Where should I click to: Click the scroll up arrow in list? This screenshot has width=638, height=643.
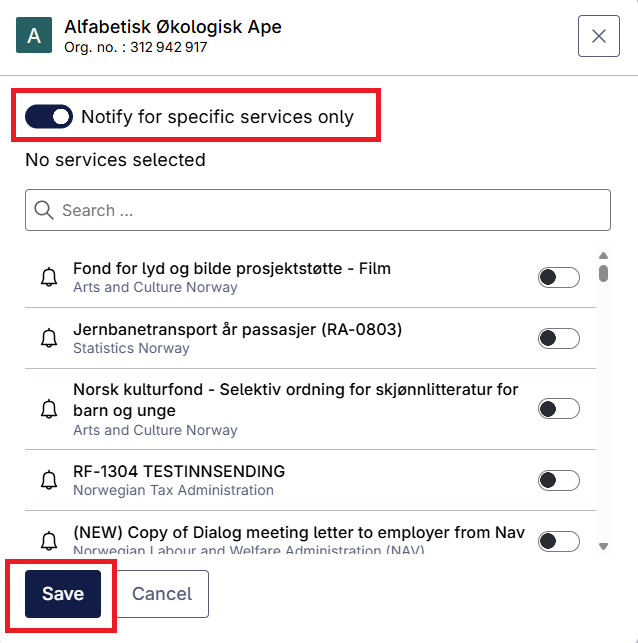(x=603, y=255)
